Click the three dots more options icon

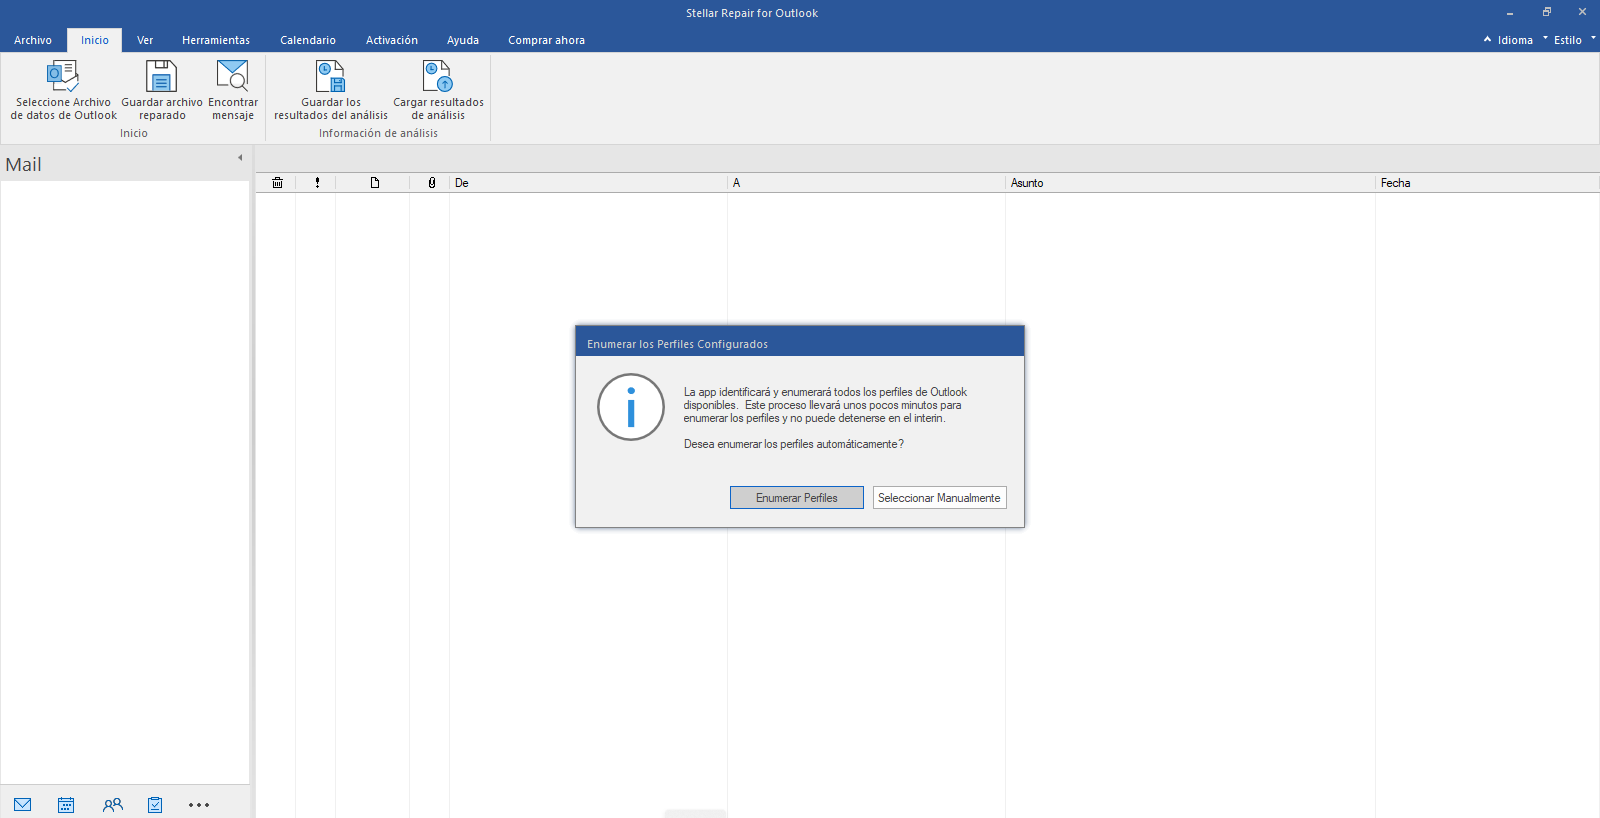[x=199, y=805]
